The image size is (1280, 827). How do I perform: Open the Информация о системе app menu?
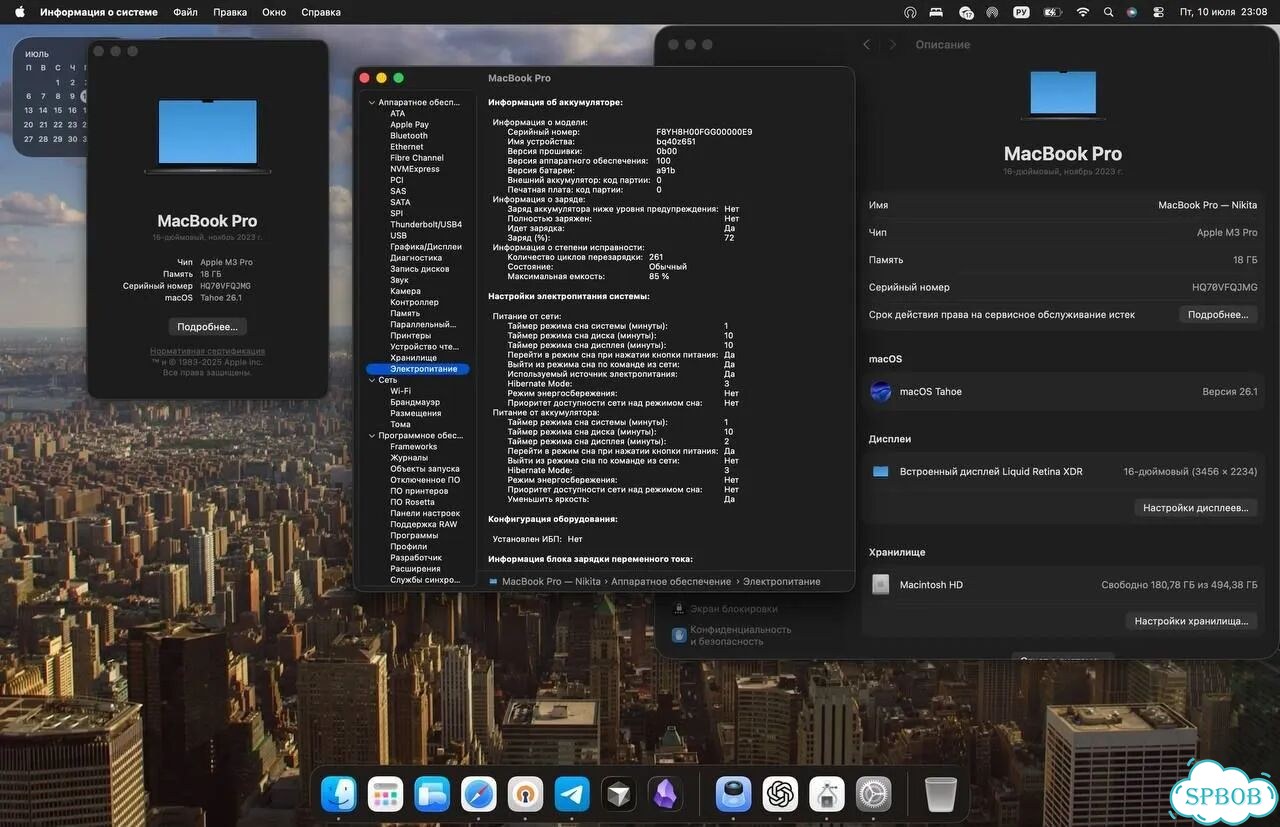(99, 12)
